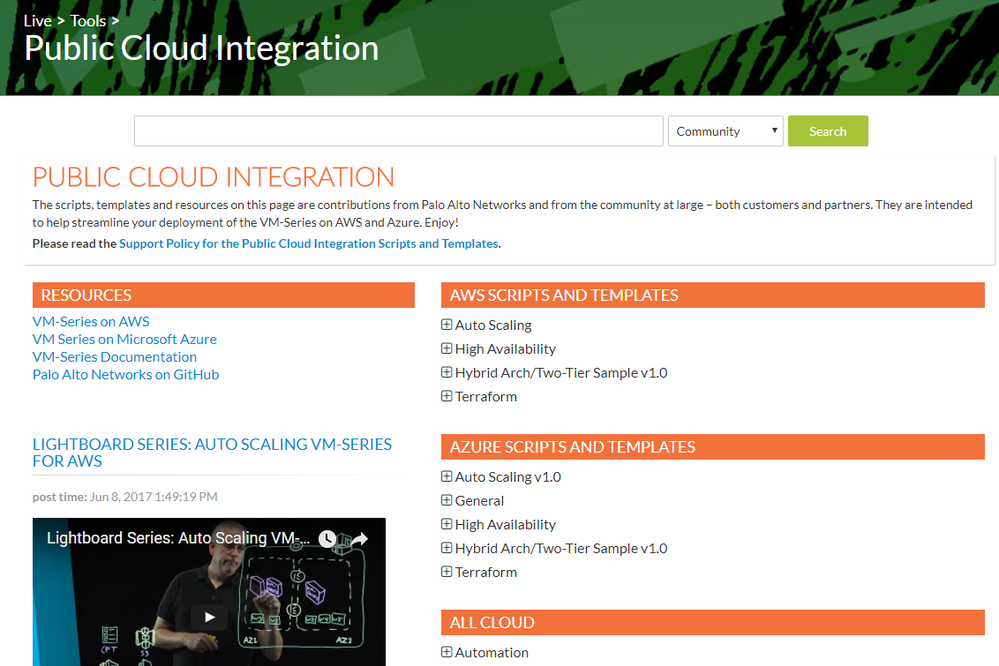Click the Azure Scripts and Templates header
The image size is (999, 666).
[713, 447]
